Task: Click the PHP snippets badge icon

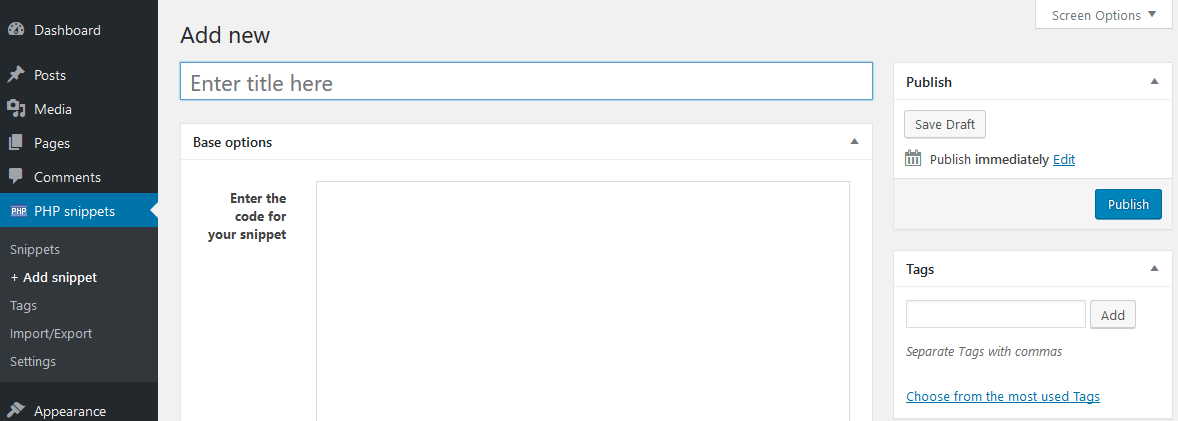Action: coord(18,211)
